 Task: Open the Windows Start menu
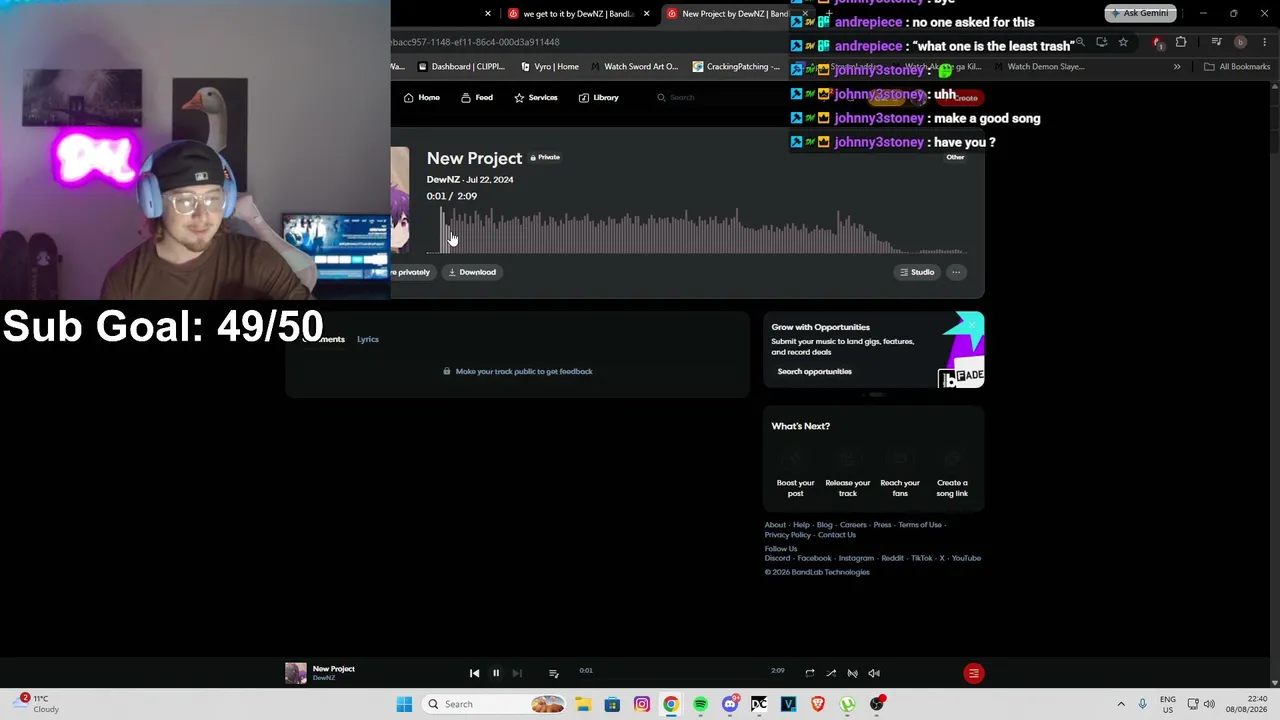coord(404,704)
